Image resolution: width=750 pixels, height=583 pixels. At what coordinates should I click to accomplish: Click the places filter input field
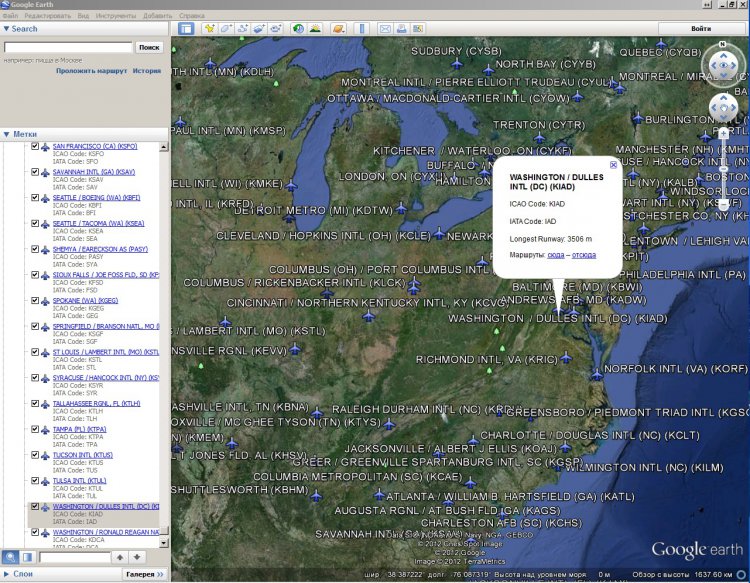pos(75,557)
